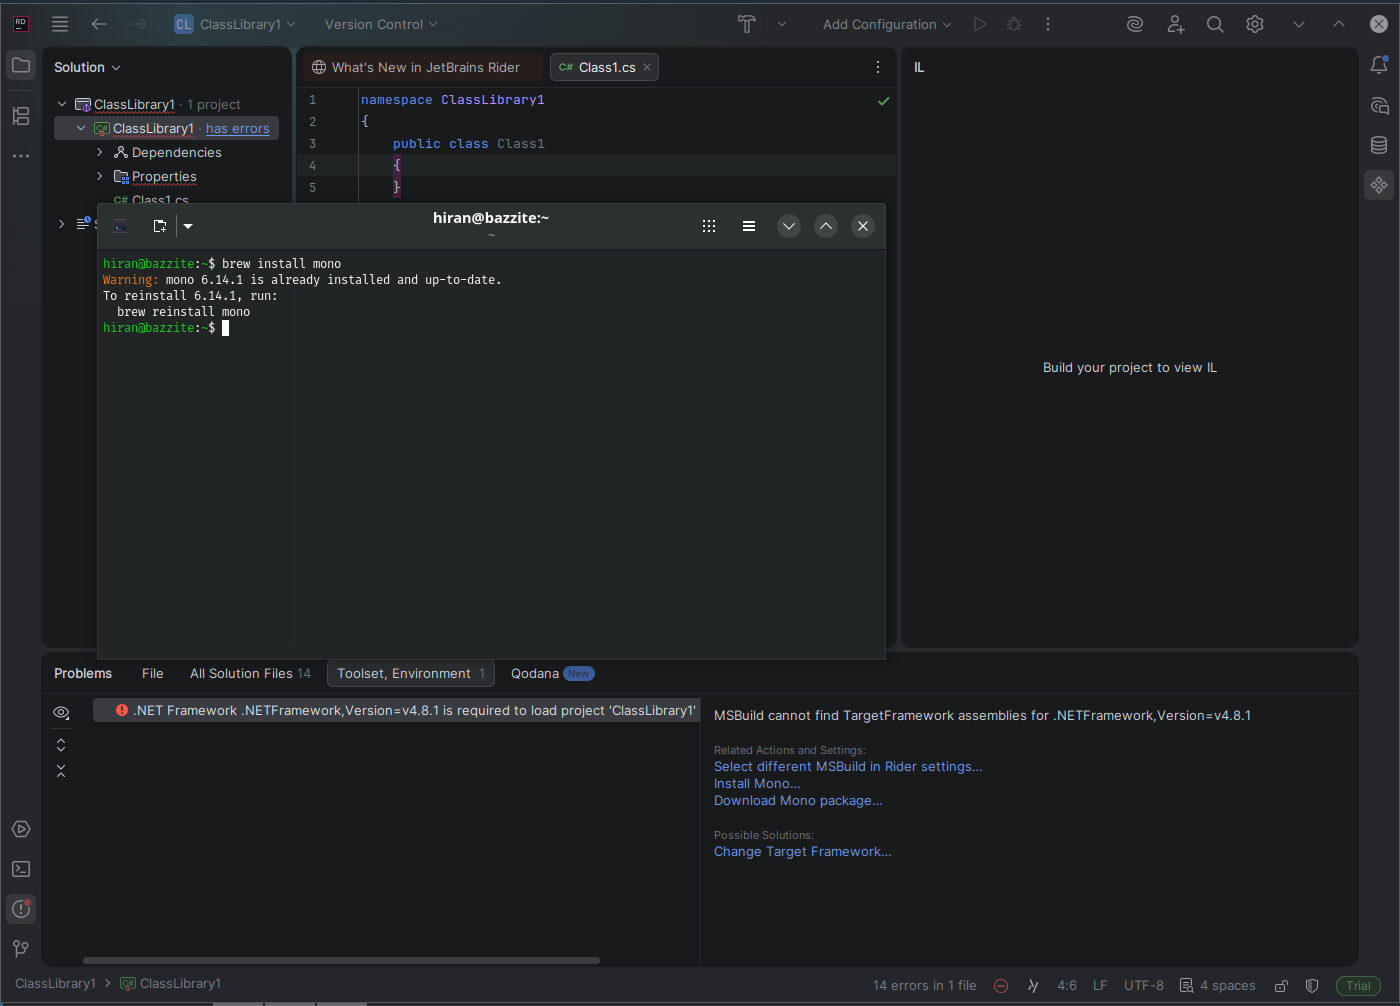Open the AI Assistant spiral icon
1400x1006 pixels.
click(x=1134, y=24)
